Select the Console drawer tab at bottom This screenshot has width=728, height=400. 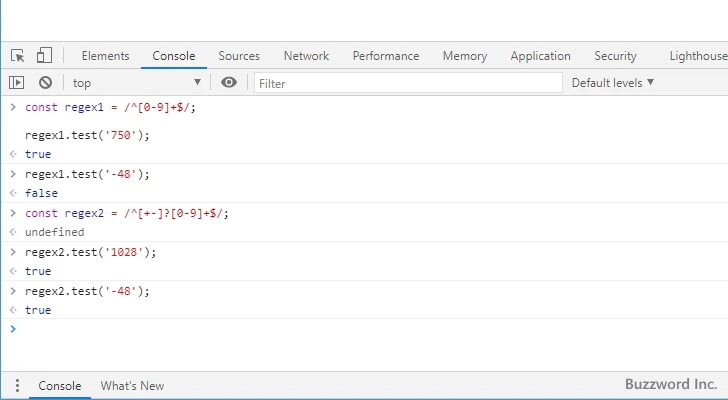(x=60, y=386)
